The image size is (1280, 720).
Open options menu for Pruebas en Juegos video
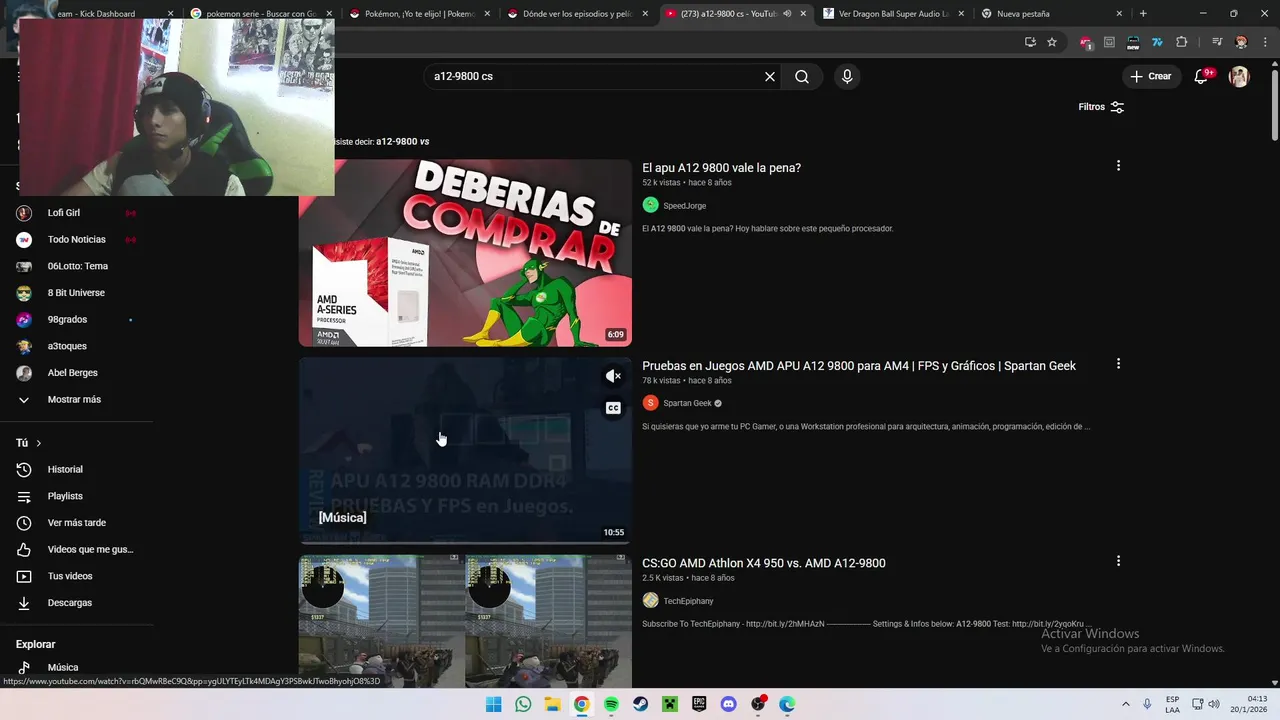tap(1118, 364)
